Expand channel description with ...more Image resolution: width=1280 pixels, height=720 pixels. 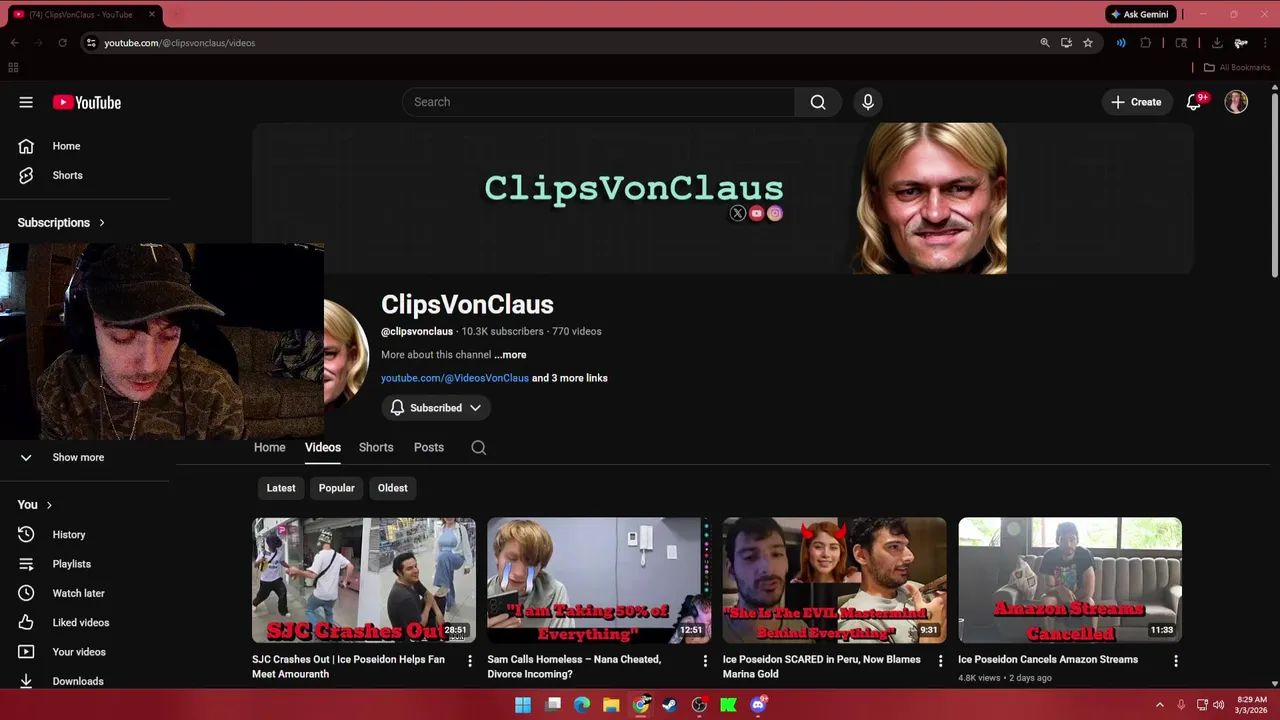(x=510, y=355)
